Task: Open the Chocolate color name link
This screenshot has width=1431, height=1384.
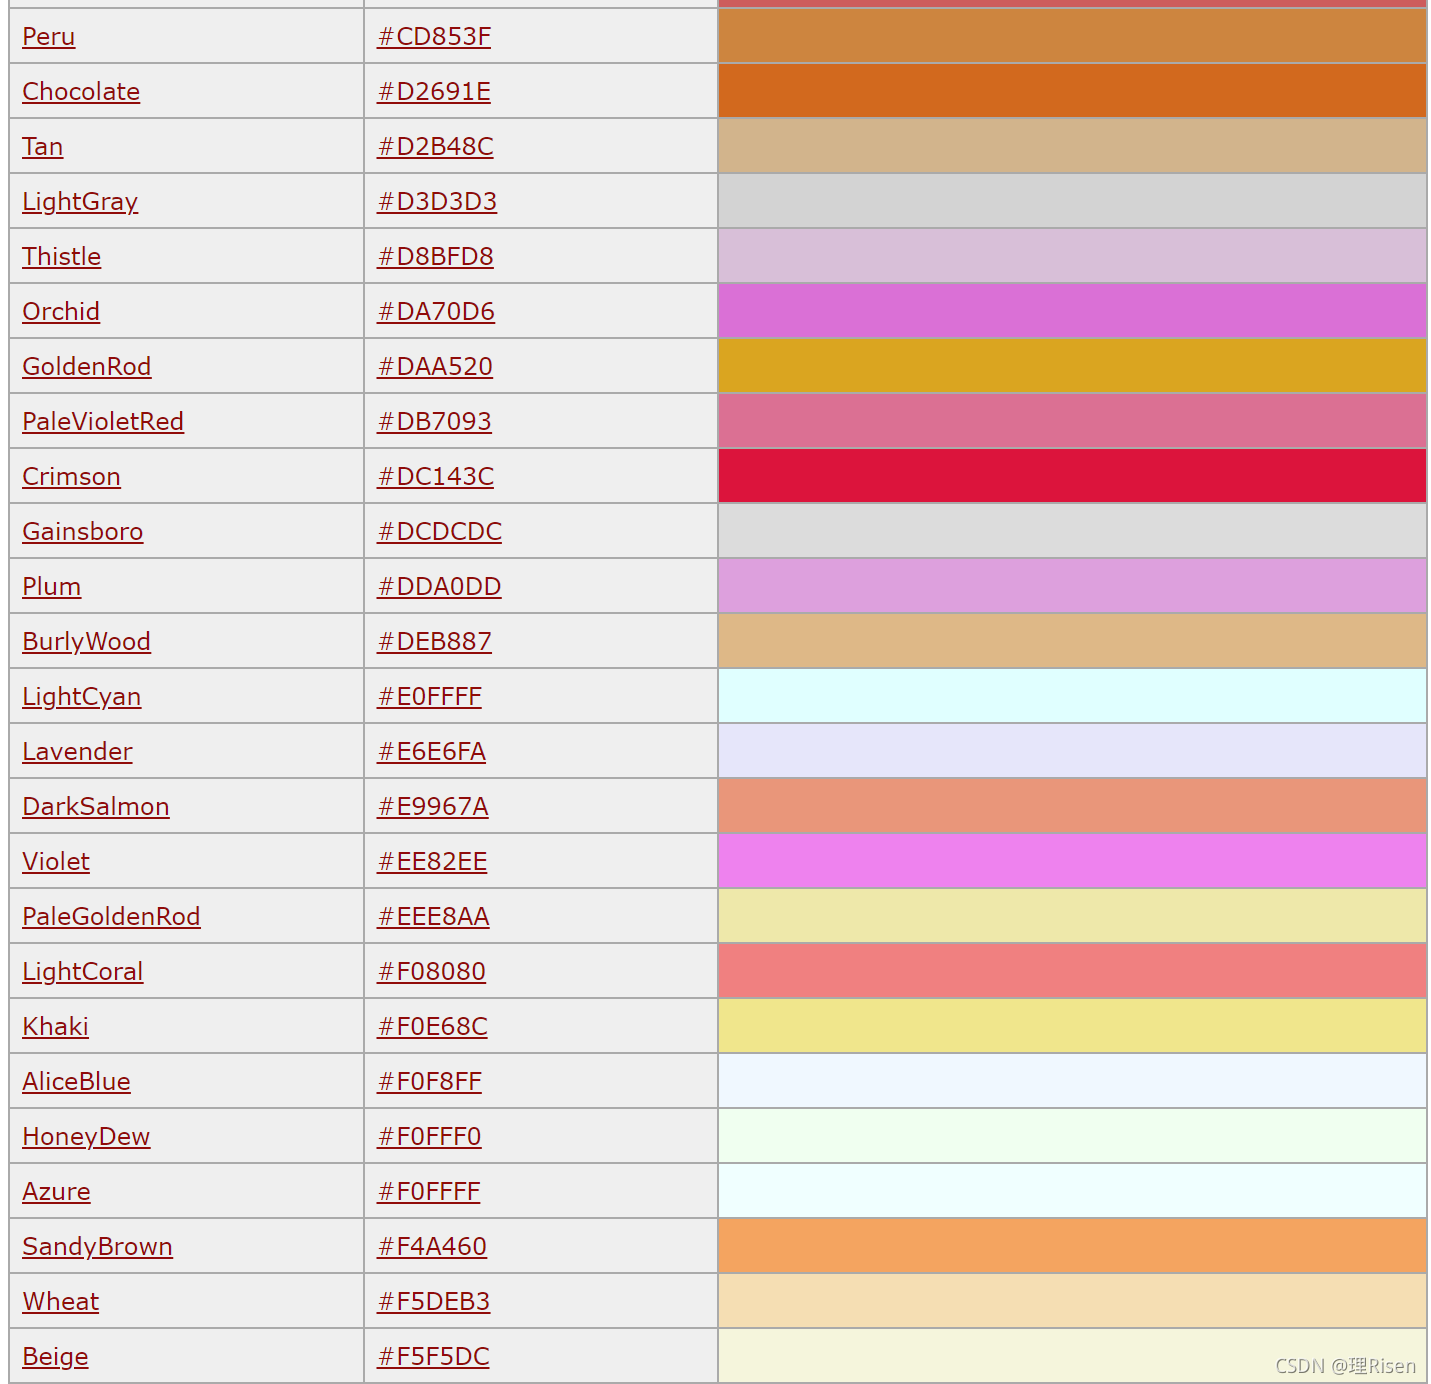Action: [x=81, y=92]
